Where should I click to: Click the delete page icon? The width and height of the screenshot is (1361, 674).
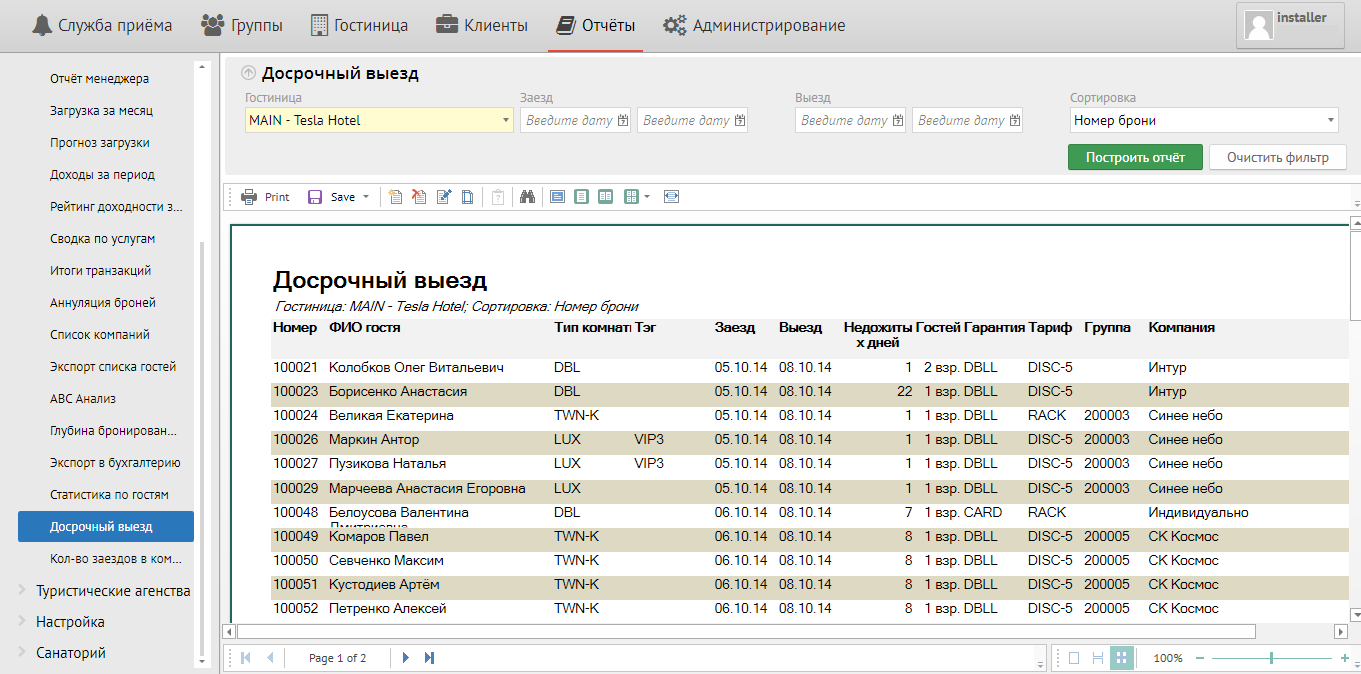pyautogui.click(x=420, y=197)
